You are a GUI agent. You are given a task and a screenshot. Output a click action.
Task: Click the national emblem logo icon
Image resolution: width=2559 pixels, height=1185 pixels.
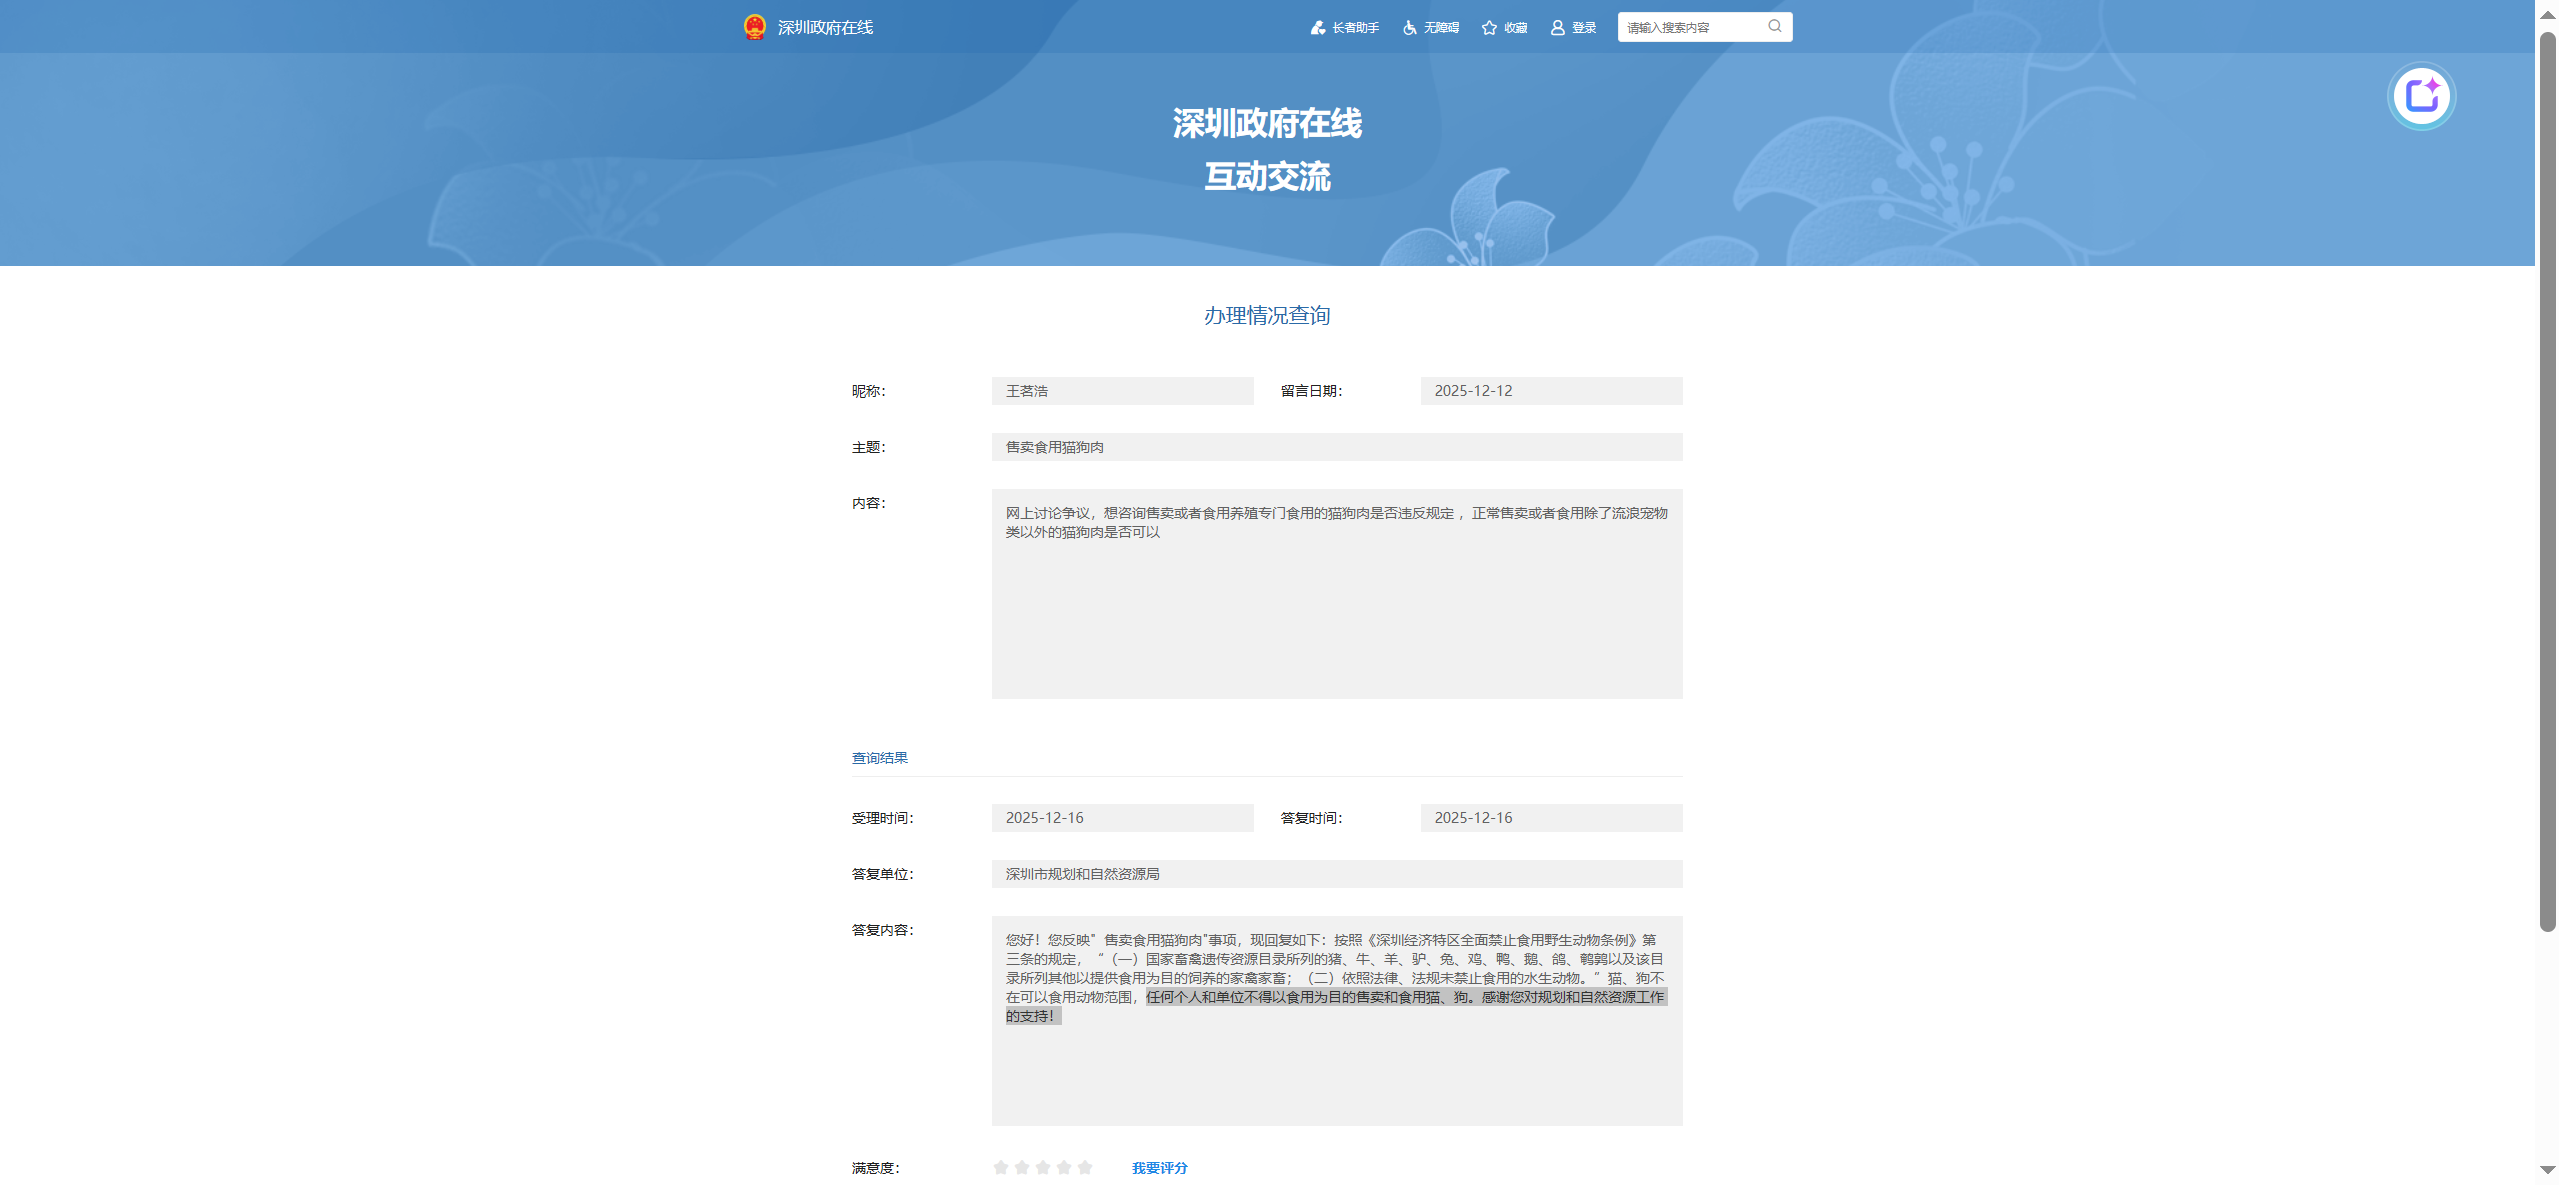pos(754,27)
